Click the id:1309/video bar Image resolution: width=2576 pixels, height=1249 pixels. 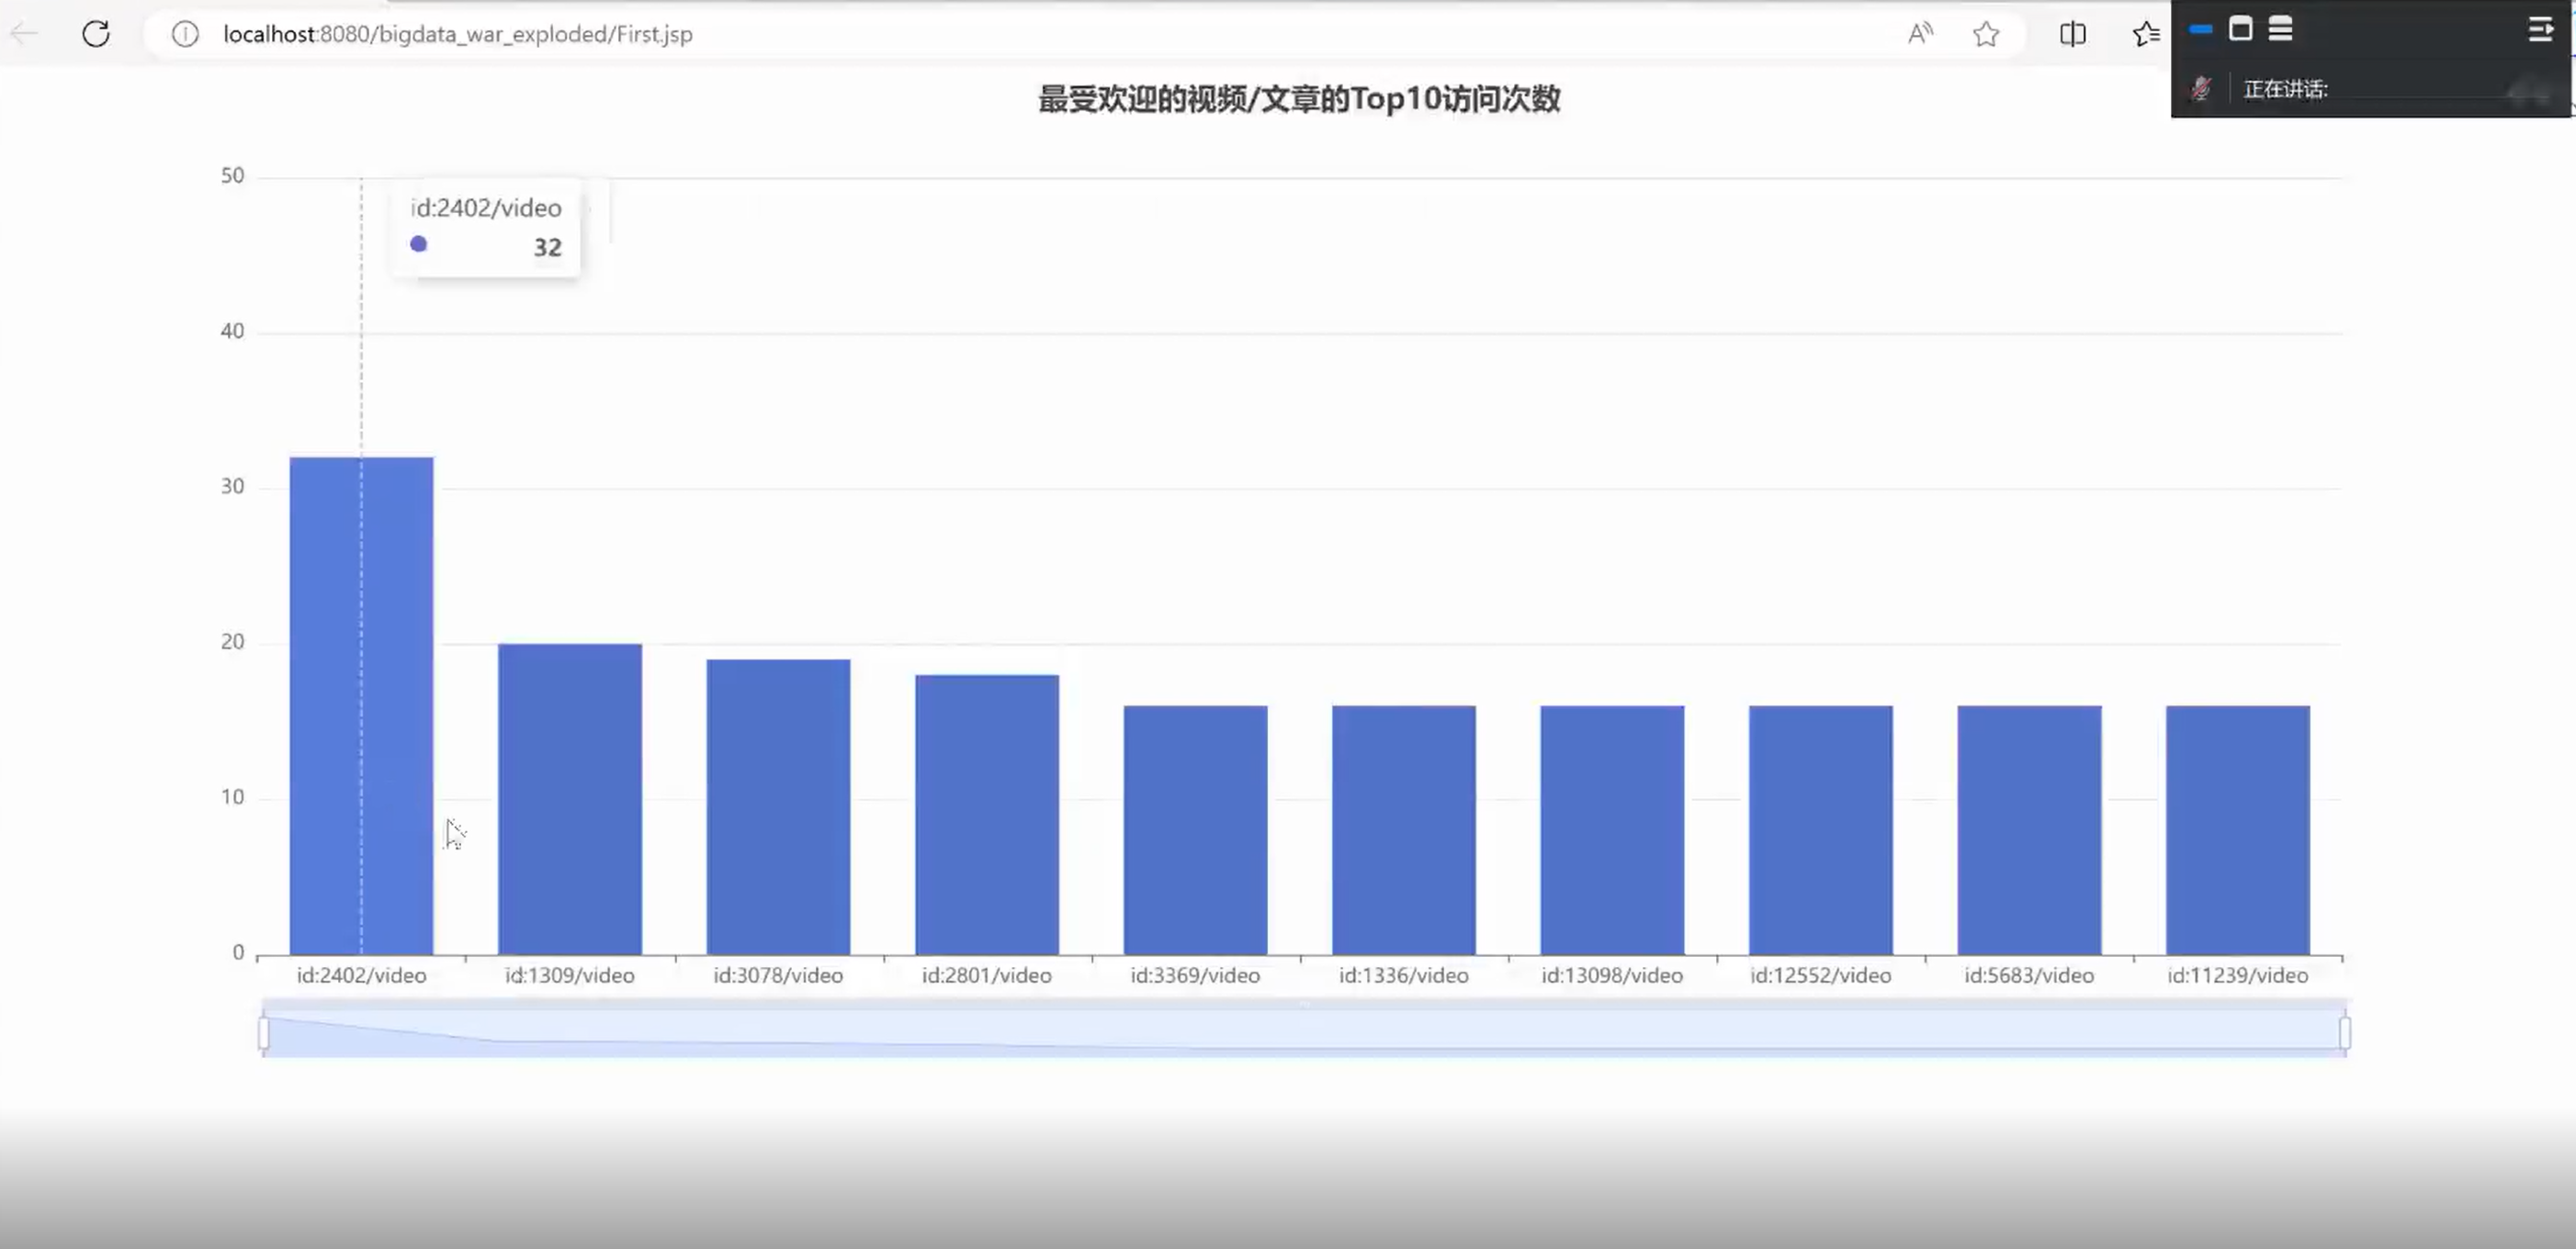[x=569, y=798]
